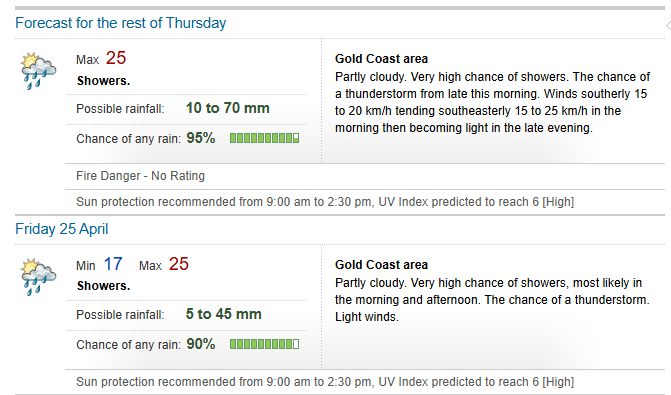The height and width of the screenshot is (395, 671).
Task: Click Friday's 'Gold Coast area' heading
Action: tap(381, 265)
